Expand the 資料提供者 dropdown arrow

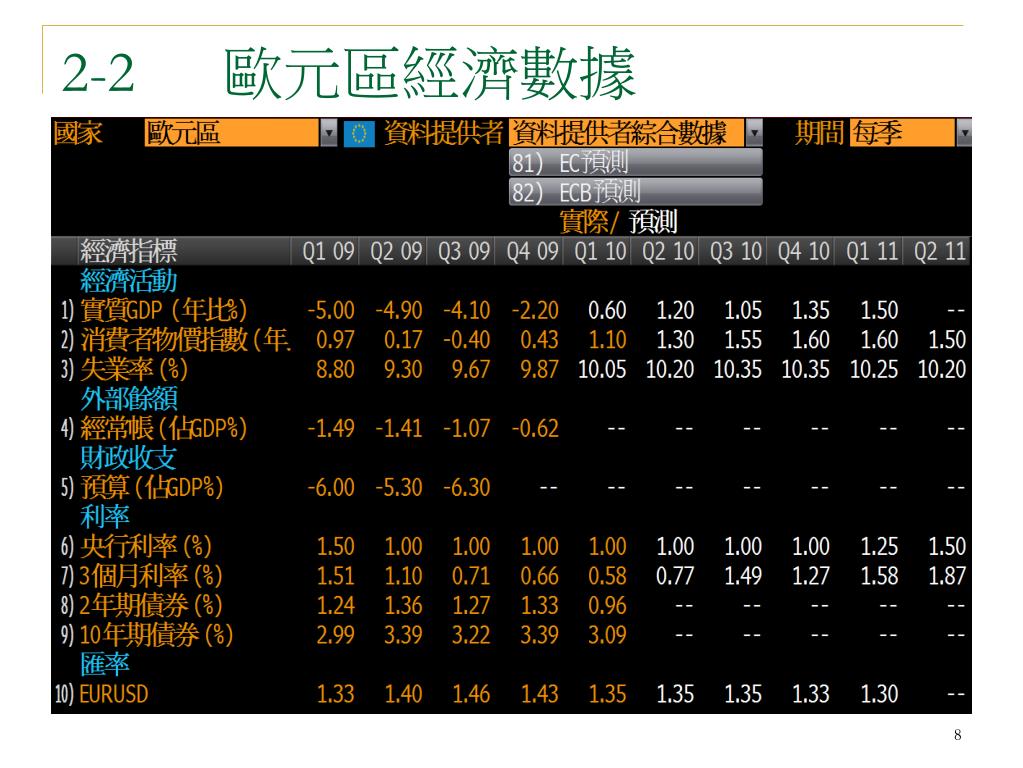(754, 133)
